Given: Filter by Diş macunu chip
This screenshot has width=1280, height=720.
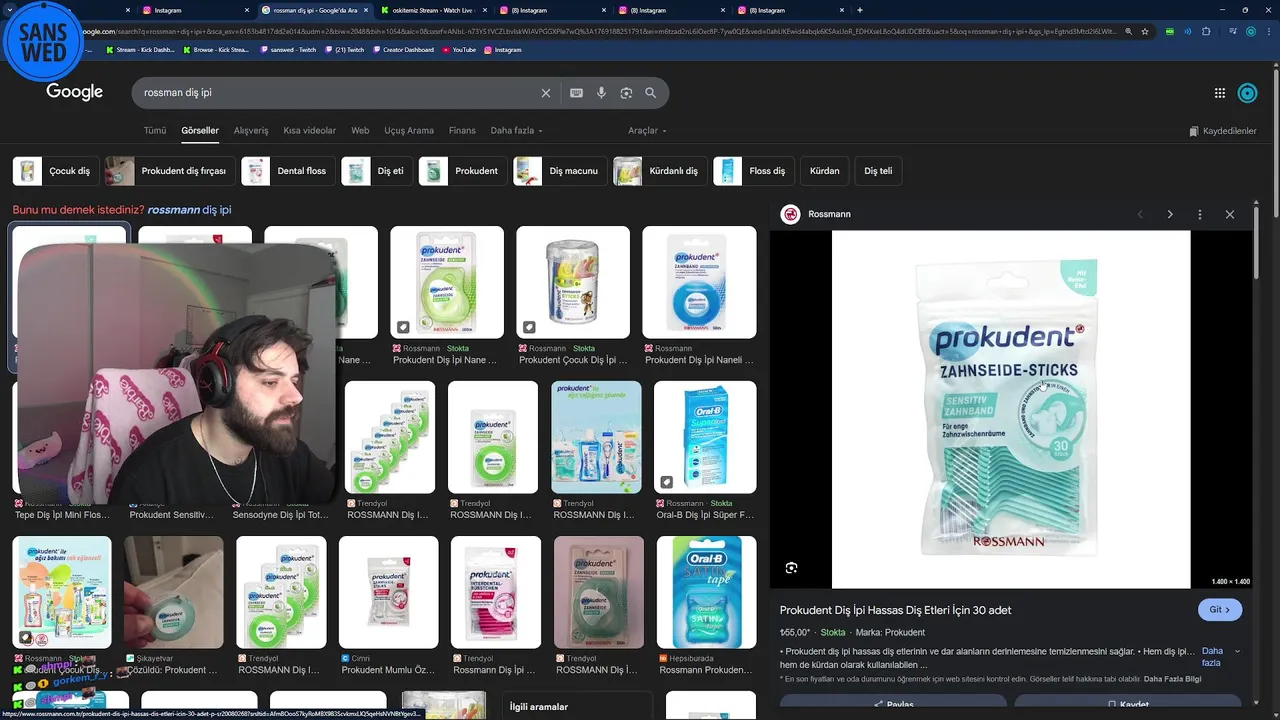Looking at the screenshot, I should click(x=560, y=171).
